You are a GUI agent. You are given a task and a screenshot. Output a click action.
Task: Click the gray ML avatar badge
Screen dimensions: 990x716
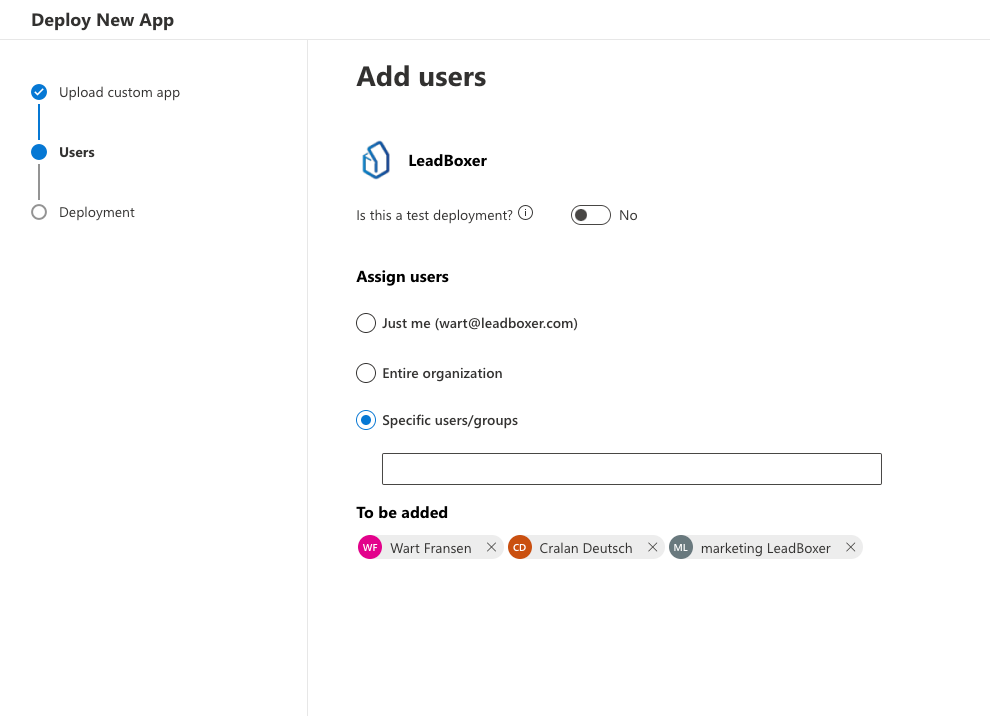point(681,547)
